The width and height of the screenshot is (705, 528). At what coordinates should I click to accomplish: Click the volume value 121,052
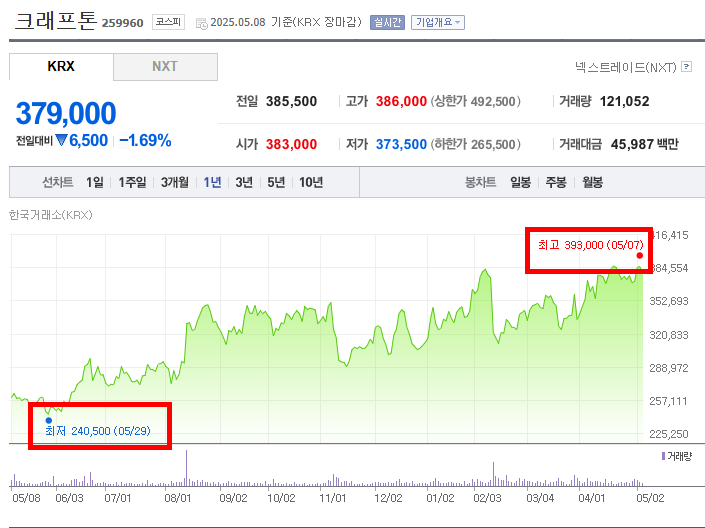[625, 101]
